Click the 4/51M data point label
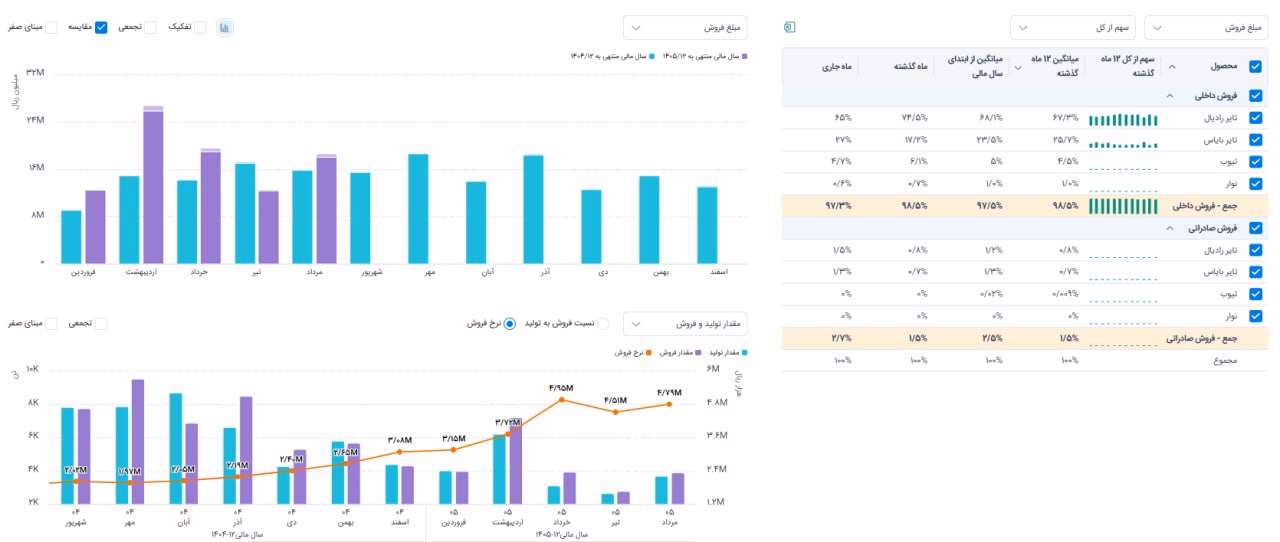1280x542 pixels. 615,400
